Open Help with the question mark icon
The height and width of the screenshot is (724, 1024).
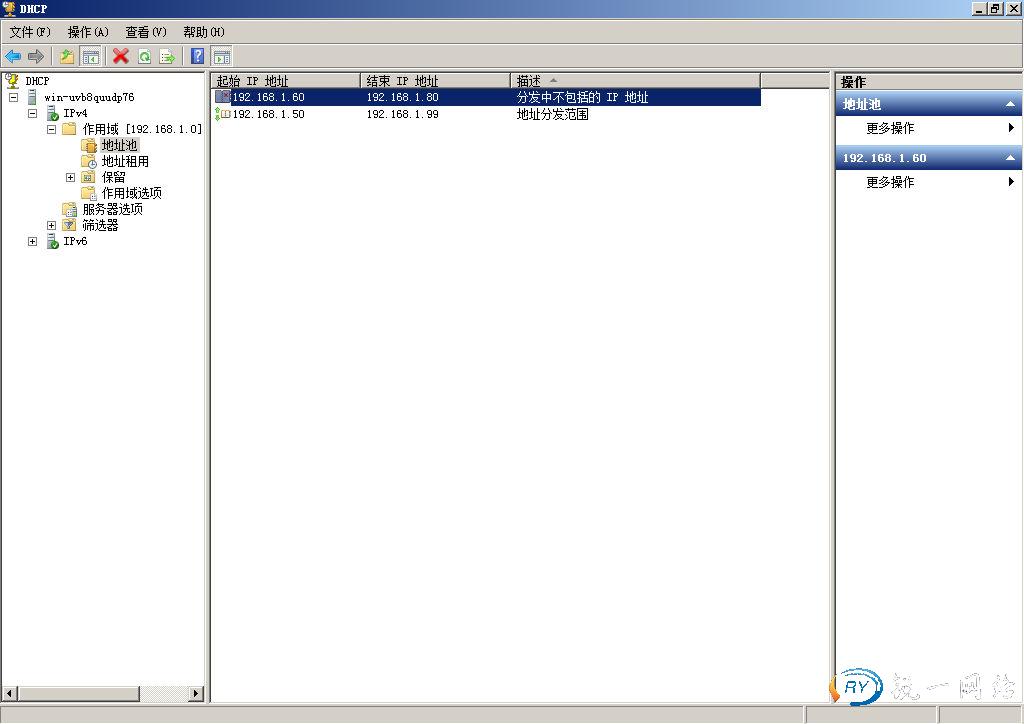pos(198,56)
